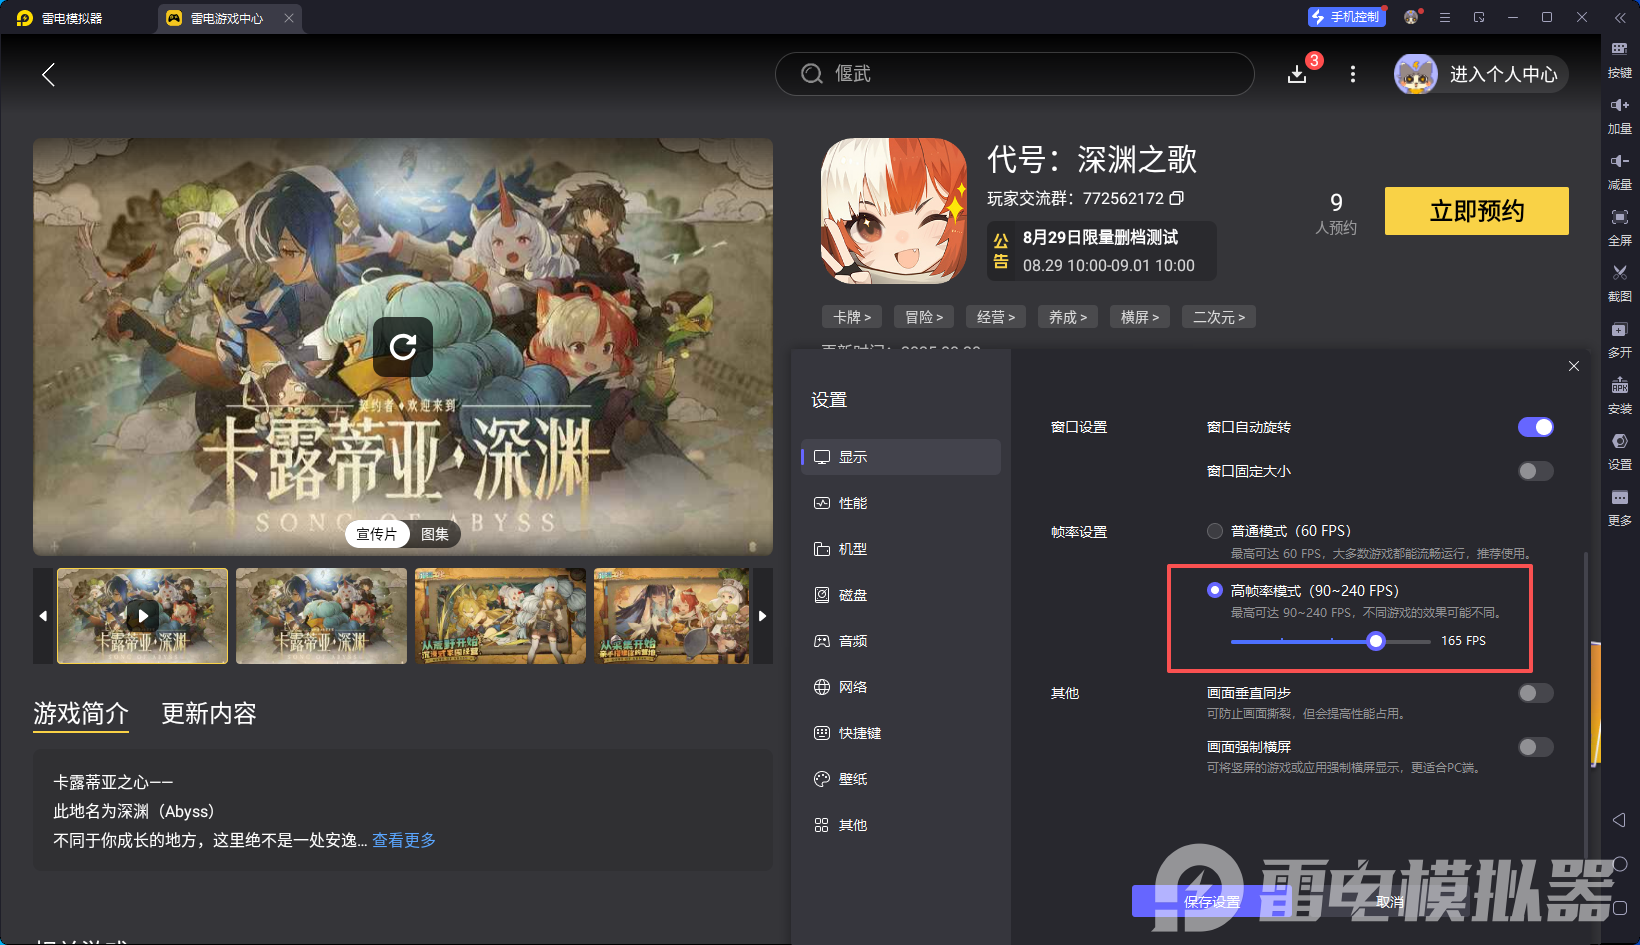Image resolution: width=1640 pixels, height=945 pixels.
Task: Select 显示 in the settings sidebar
Action: 901,457
